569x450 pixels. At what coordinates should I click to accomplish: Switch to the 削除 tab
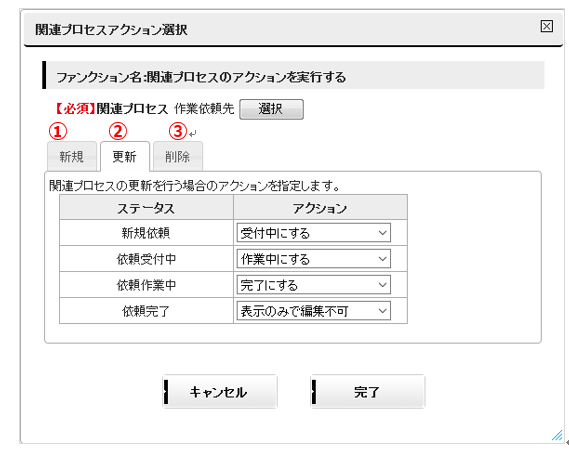[x=178, y=156]
